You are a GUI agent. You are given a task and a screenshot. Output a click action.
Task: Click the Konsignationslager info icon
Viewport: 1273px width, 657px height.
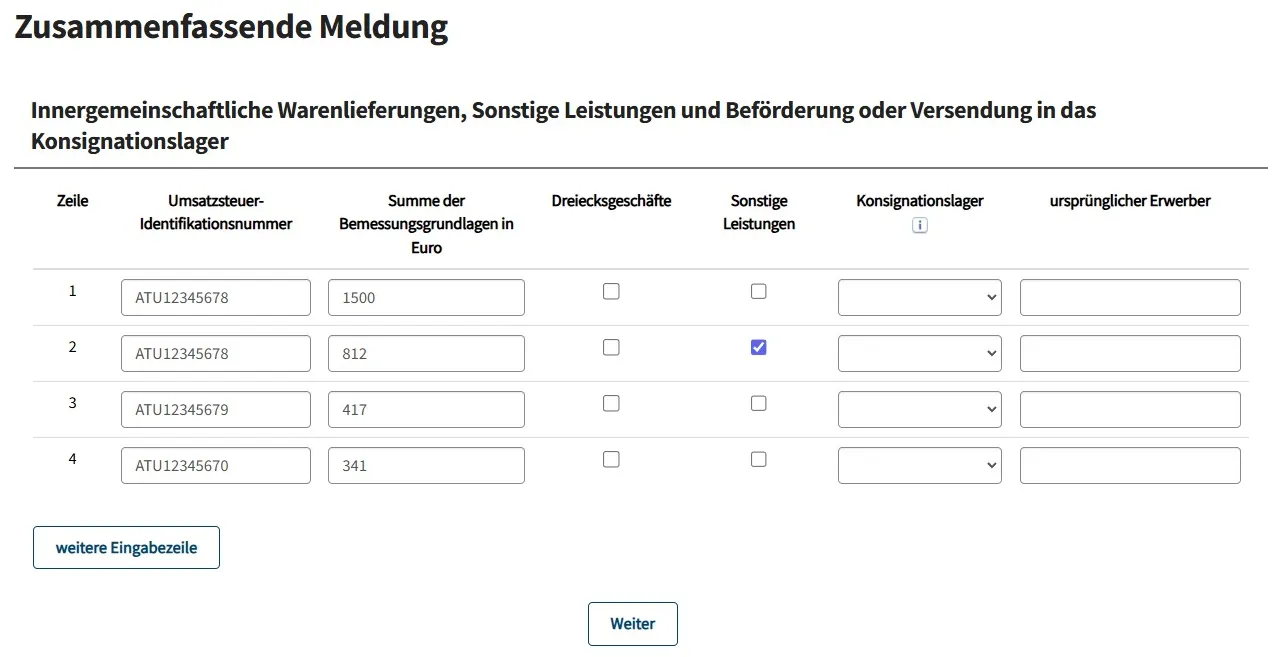[920, 226]
